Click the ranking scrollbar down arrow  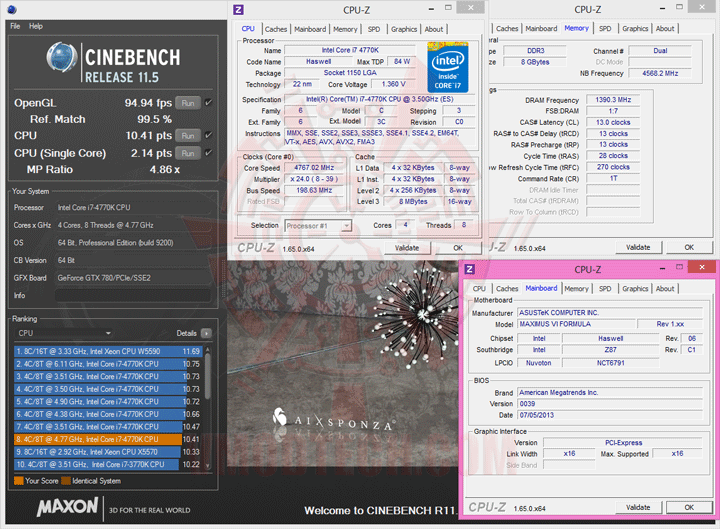pos(208,466)
